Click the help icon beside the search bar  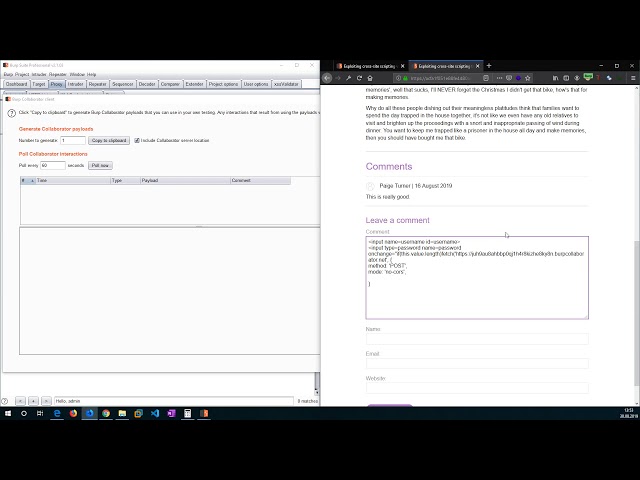5,401
